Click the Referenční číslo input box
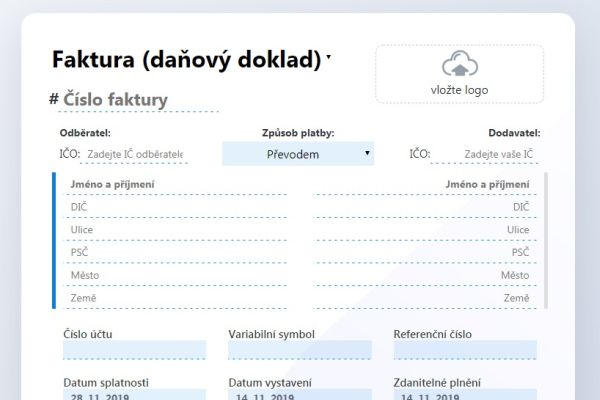This screenshot has width=600, height=400. (464, 350)
